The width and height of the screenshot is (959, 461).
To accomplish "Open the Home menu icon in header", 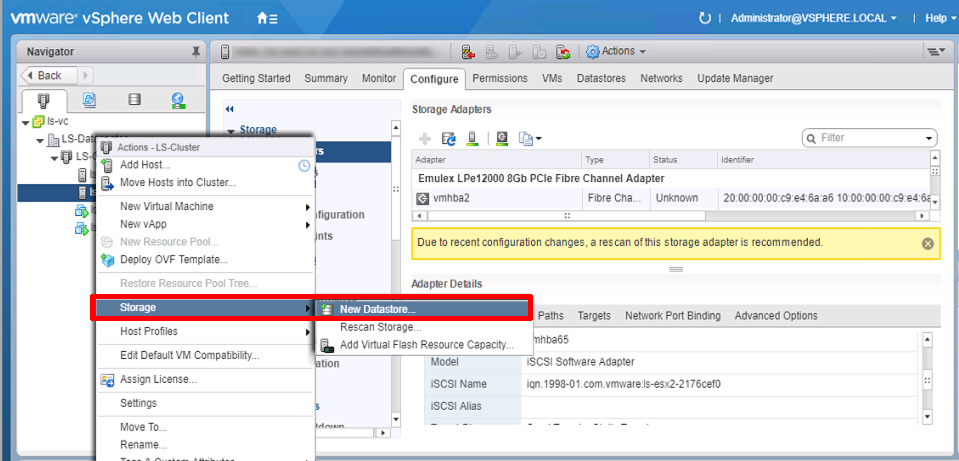I will (x=267, y=18).
